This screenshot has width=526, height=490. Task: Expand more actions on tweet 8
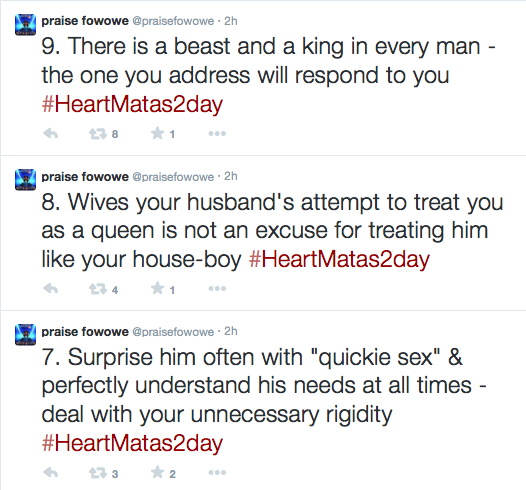217,289
